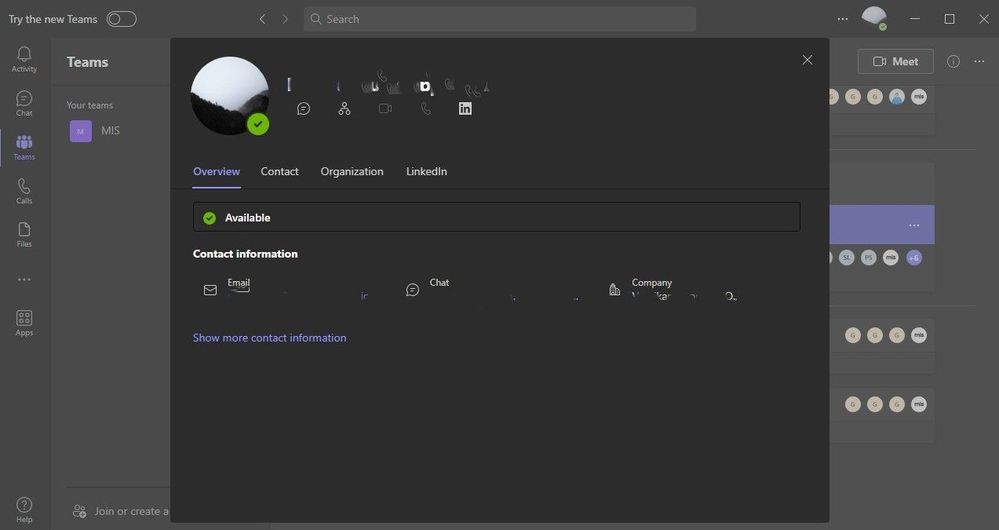Click the profile photo in the card
The width and height of the screenshot is (999, 530).
pos(229,96)
